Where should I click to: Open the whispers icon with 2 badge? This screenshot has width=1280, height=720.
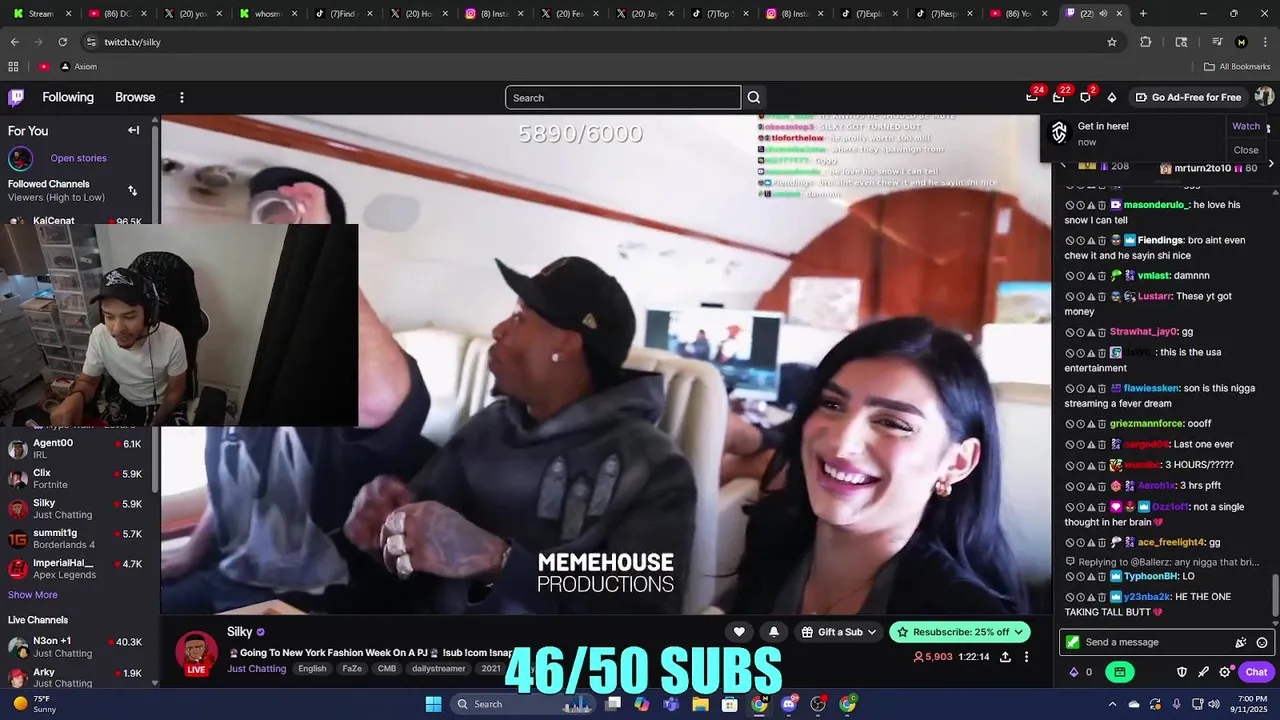coord(1085,97)
